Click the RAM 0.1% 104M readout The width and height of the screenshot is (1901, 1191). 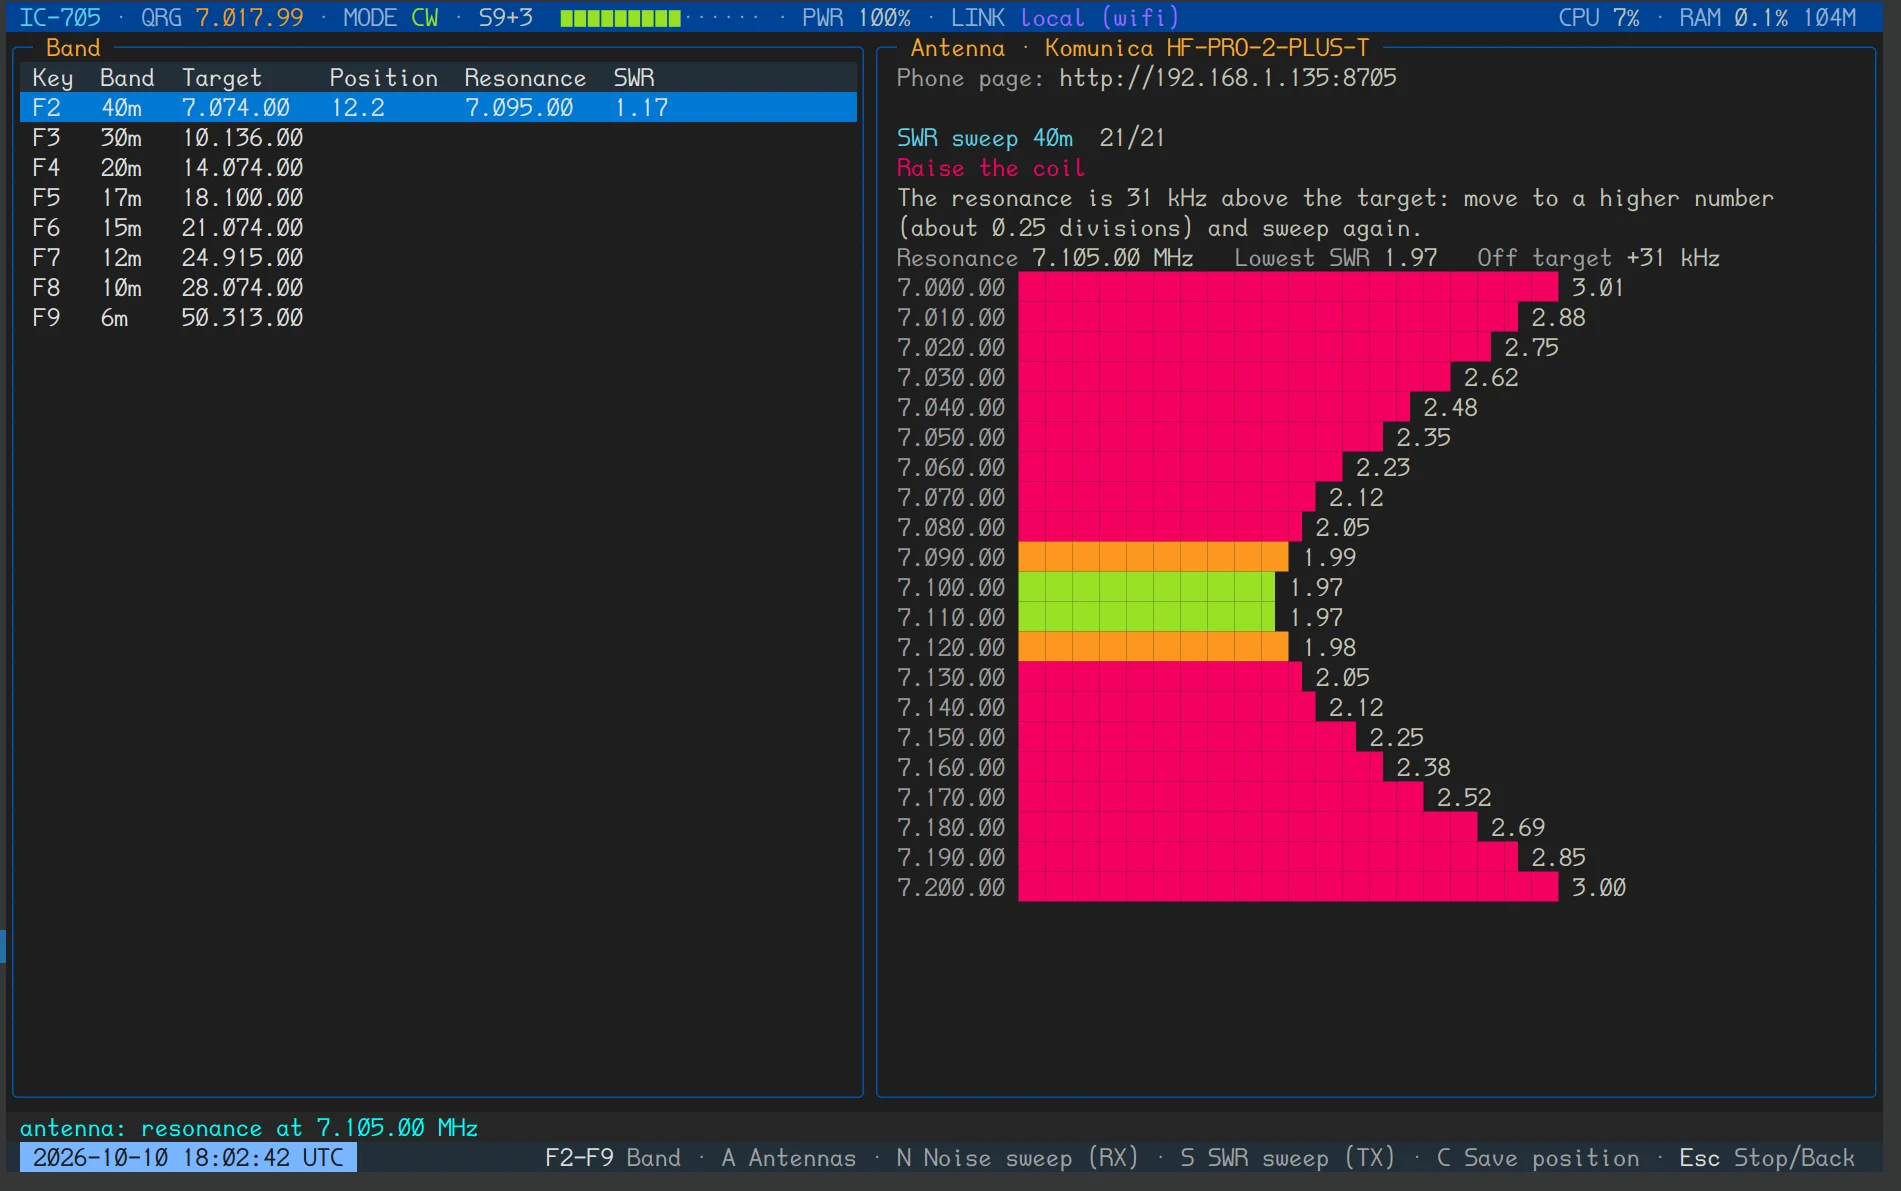[x=1767, y=18]
